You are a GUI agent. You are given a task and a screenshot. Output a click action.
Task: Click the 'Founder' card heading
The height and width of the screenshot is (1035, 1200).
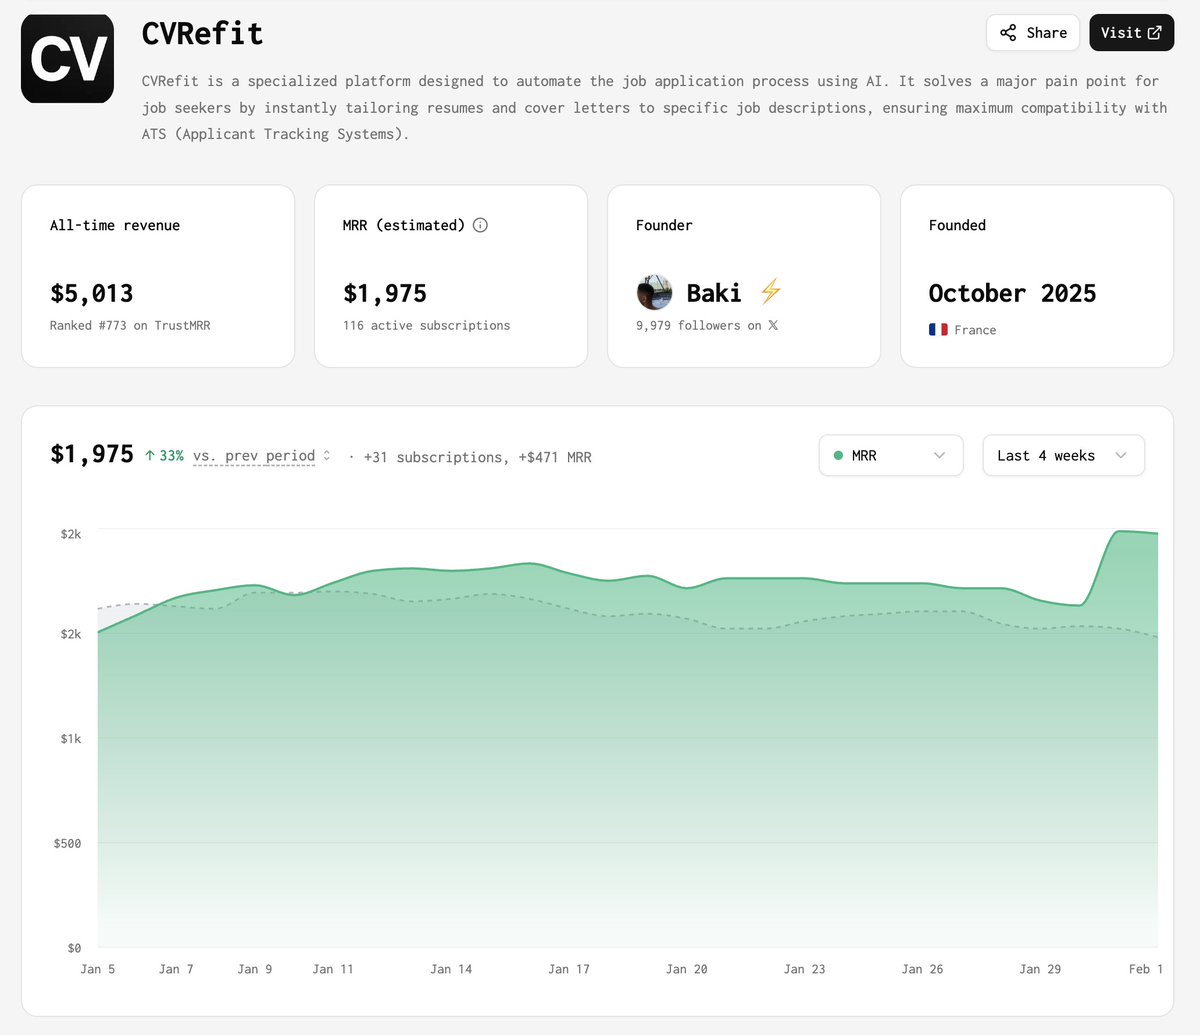664,225
